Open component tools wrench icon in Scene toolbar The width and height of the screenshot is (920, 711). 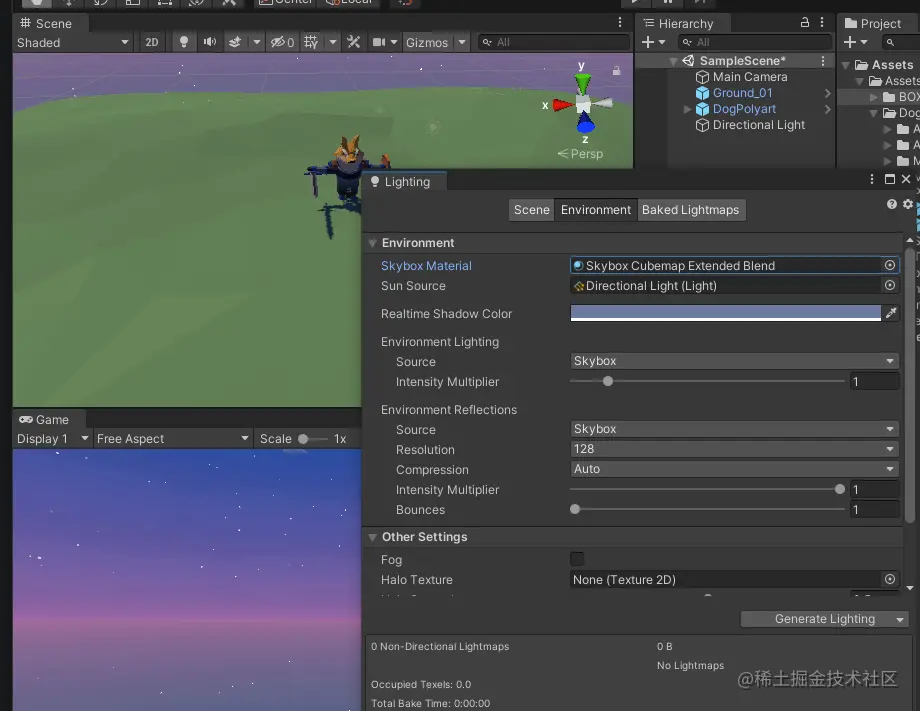(x=353, y=42)
